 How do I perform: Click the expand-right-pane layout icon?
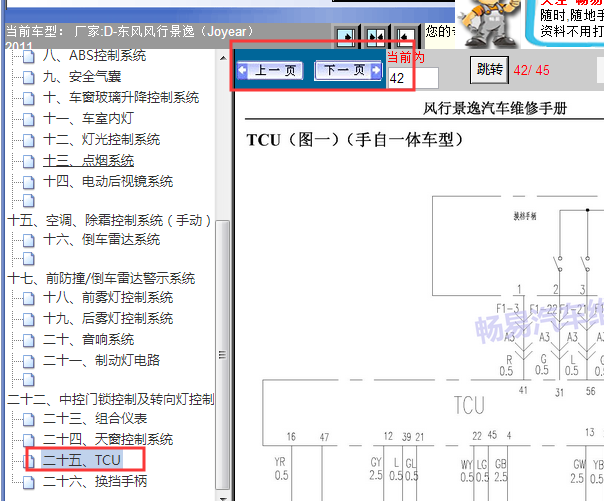coord(405,37)
